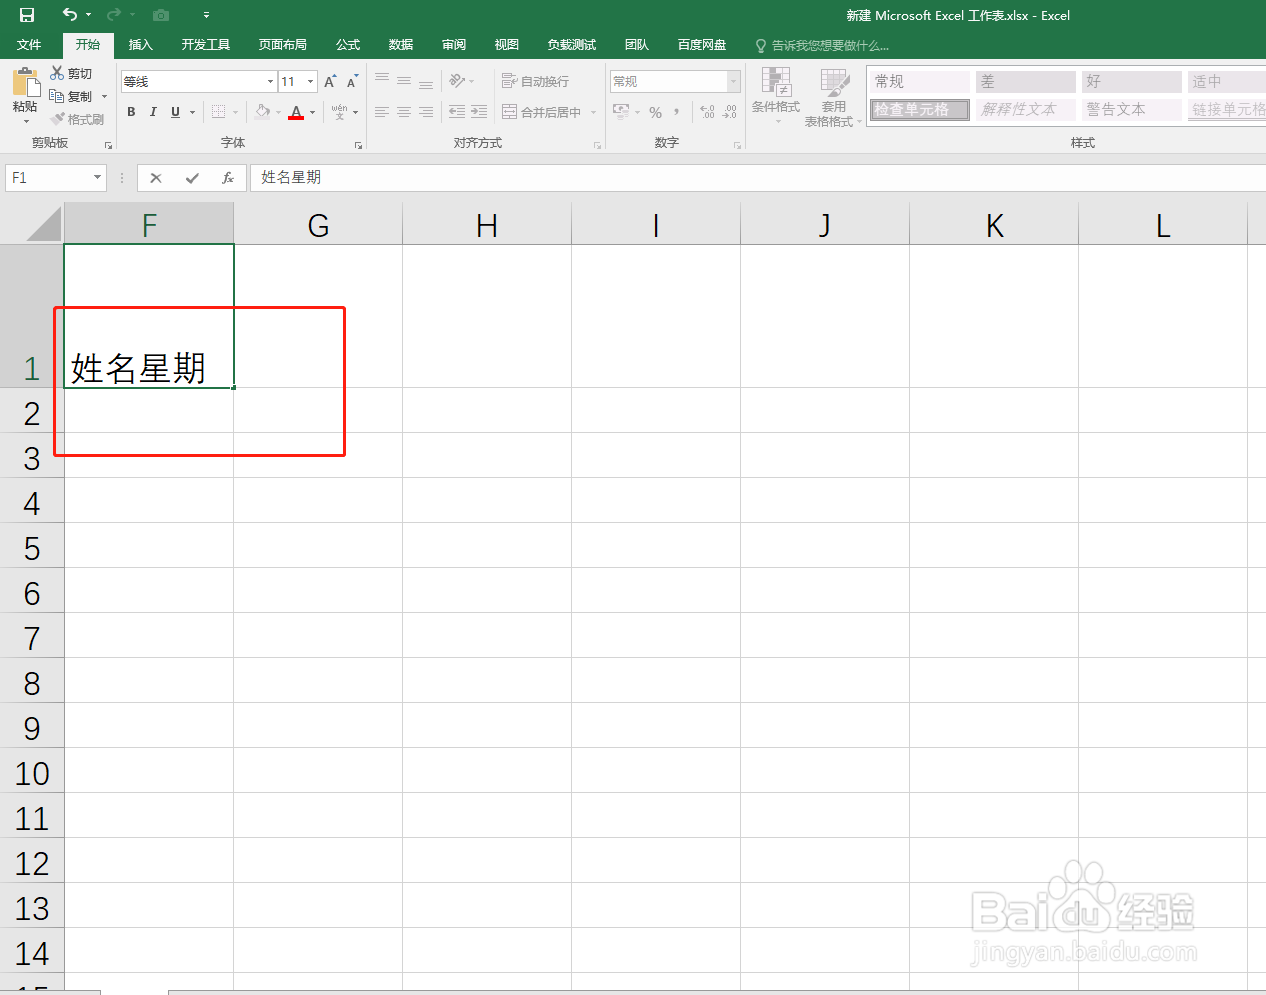Switch to the 公式 tab
The width and height of the screenshot is (1266, 995).
coord(348,45)
